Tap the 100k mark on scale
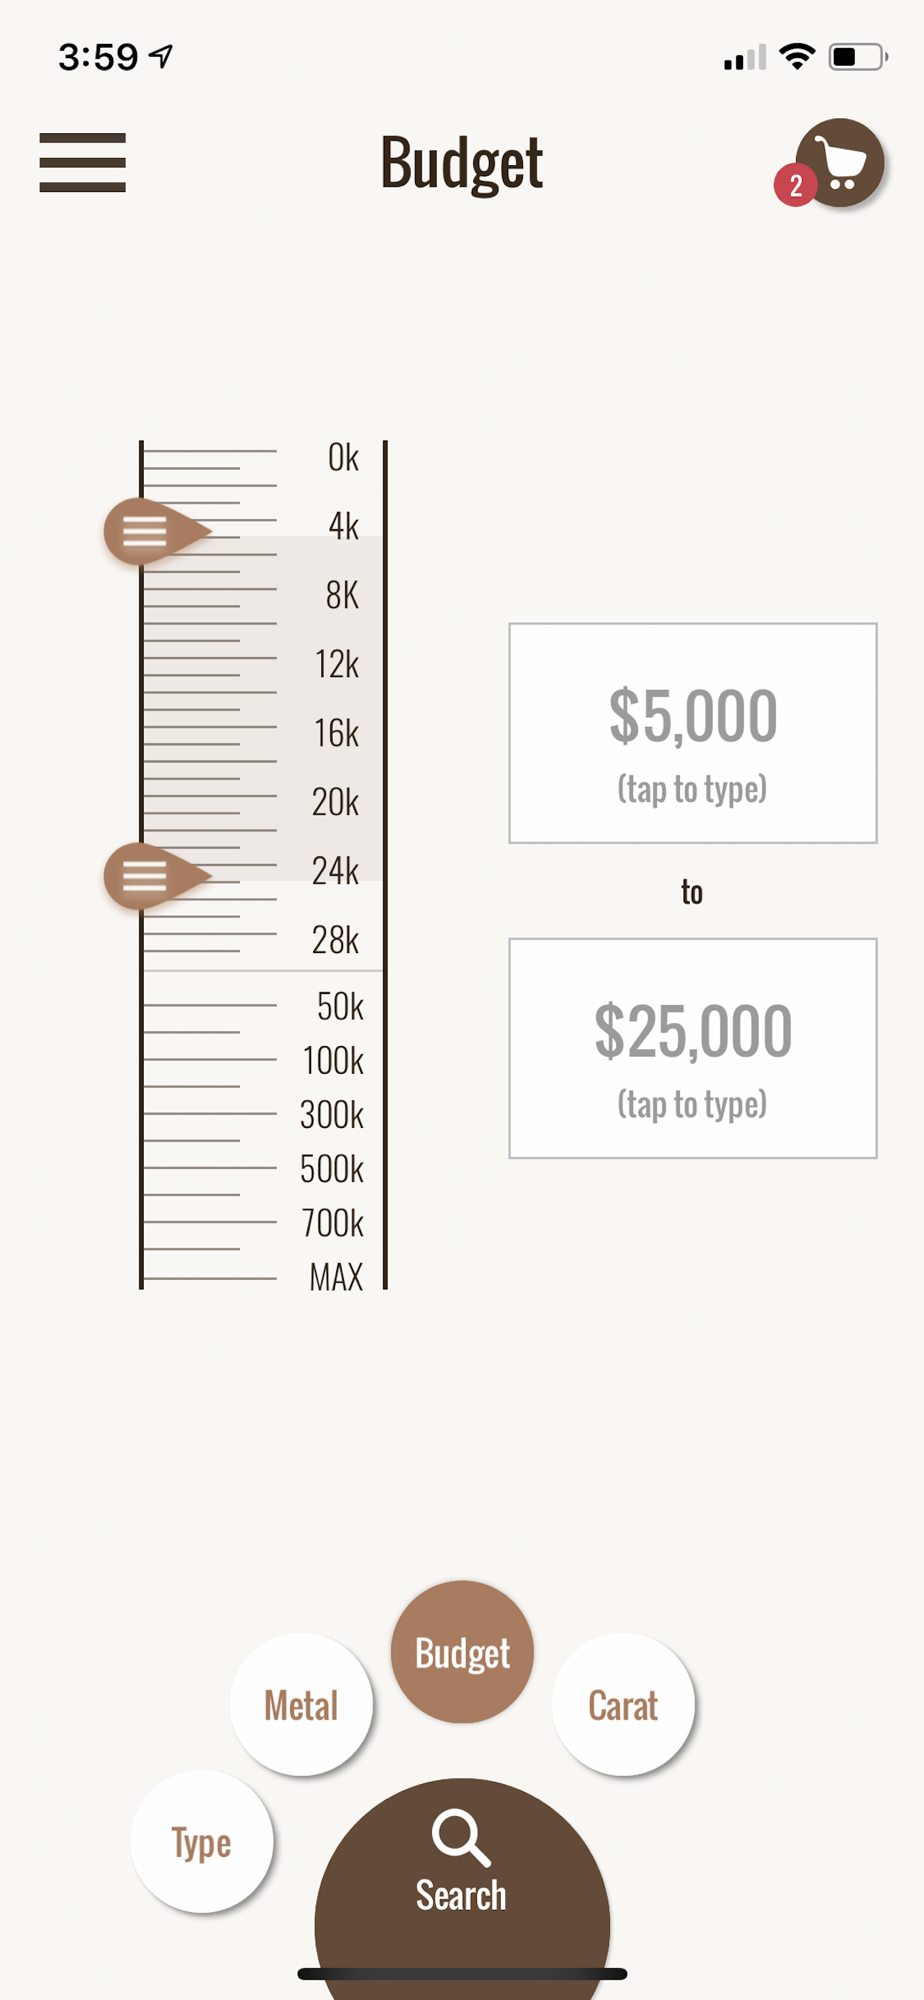This screenshot has width=924, height=2000. click(333, 1060)
